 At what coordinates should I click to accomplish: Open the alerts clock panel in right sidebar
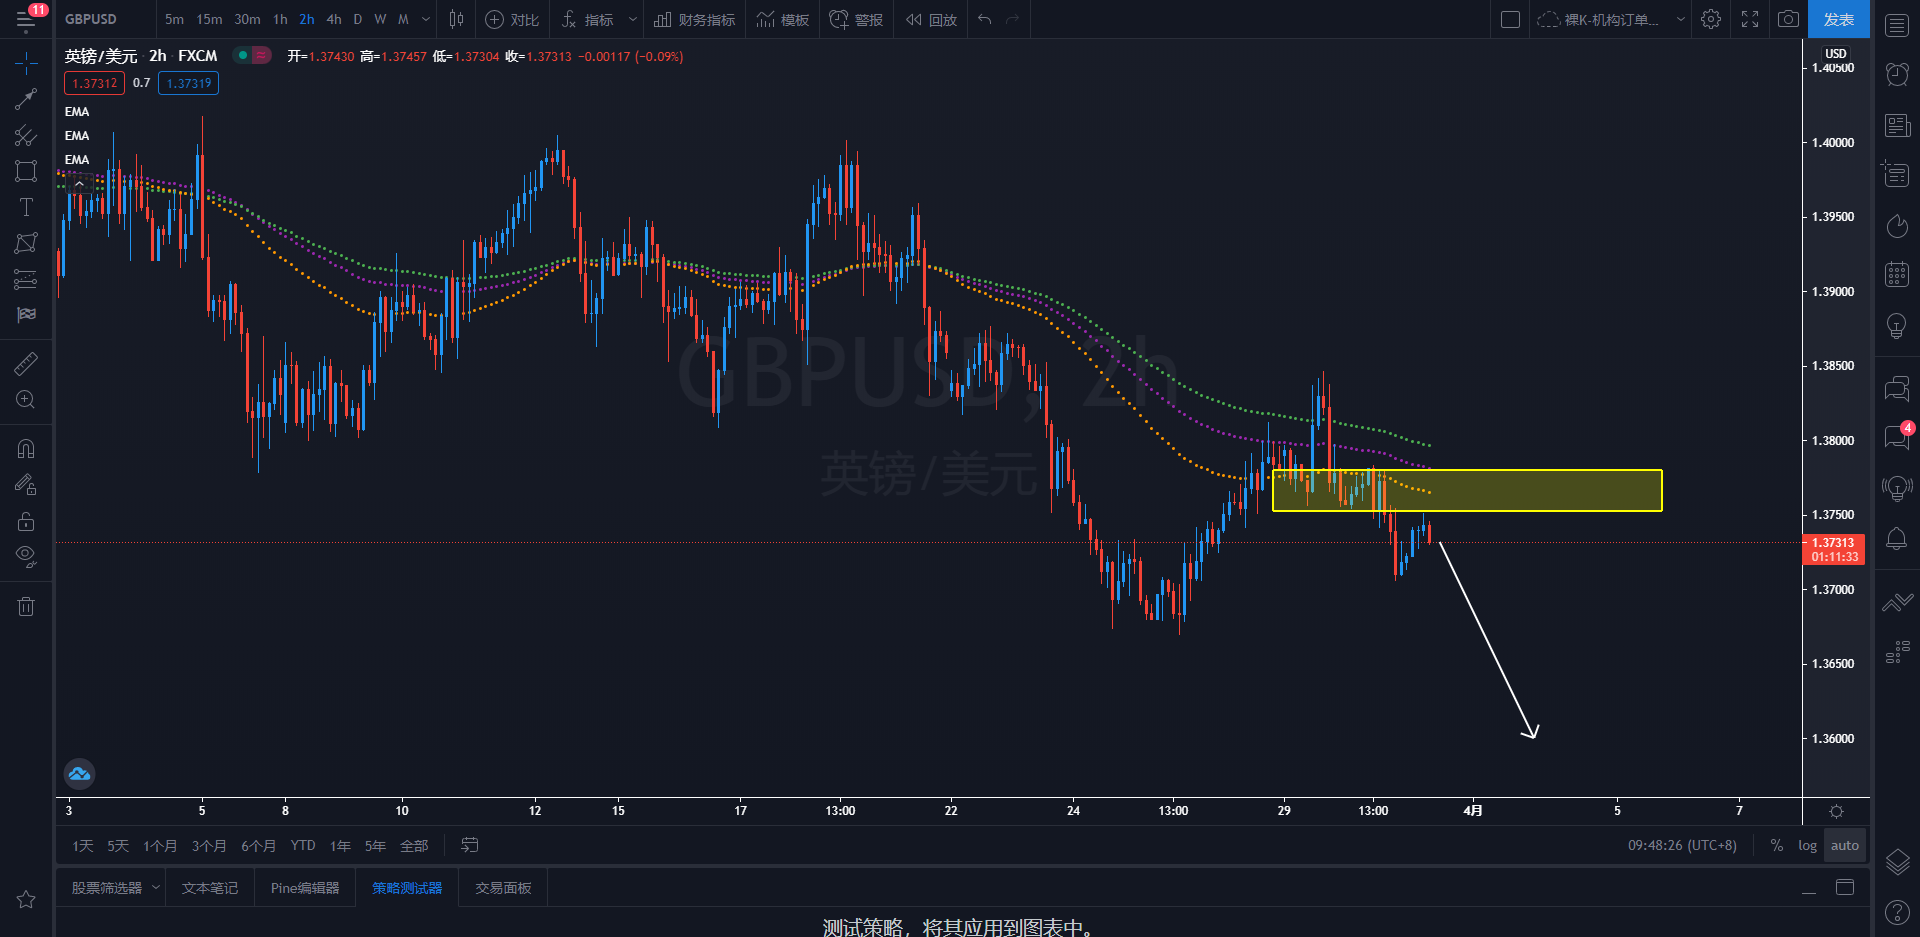point(1897,74)
